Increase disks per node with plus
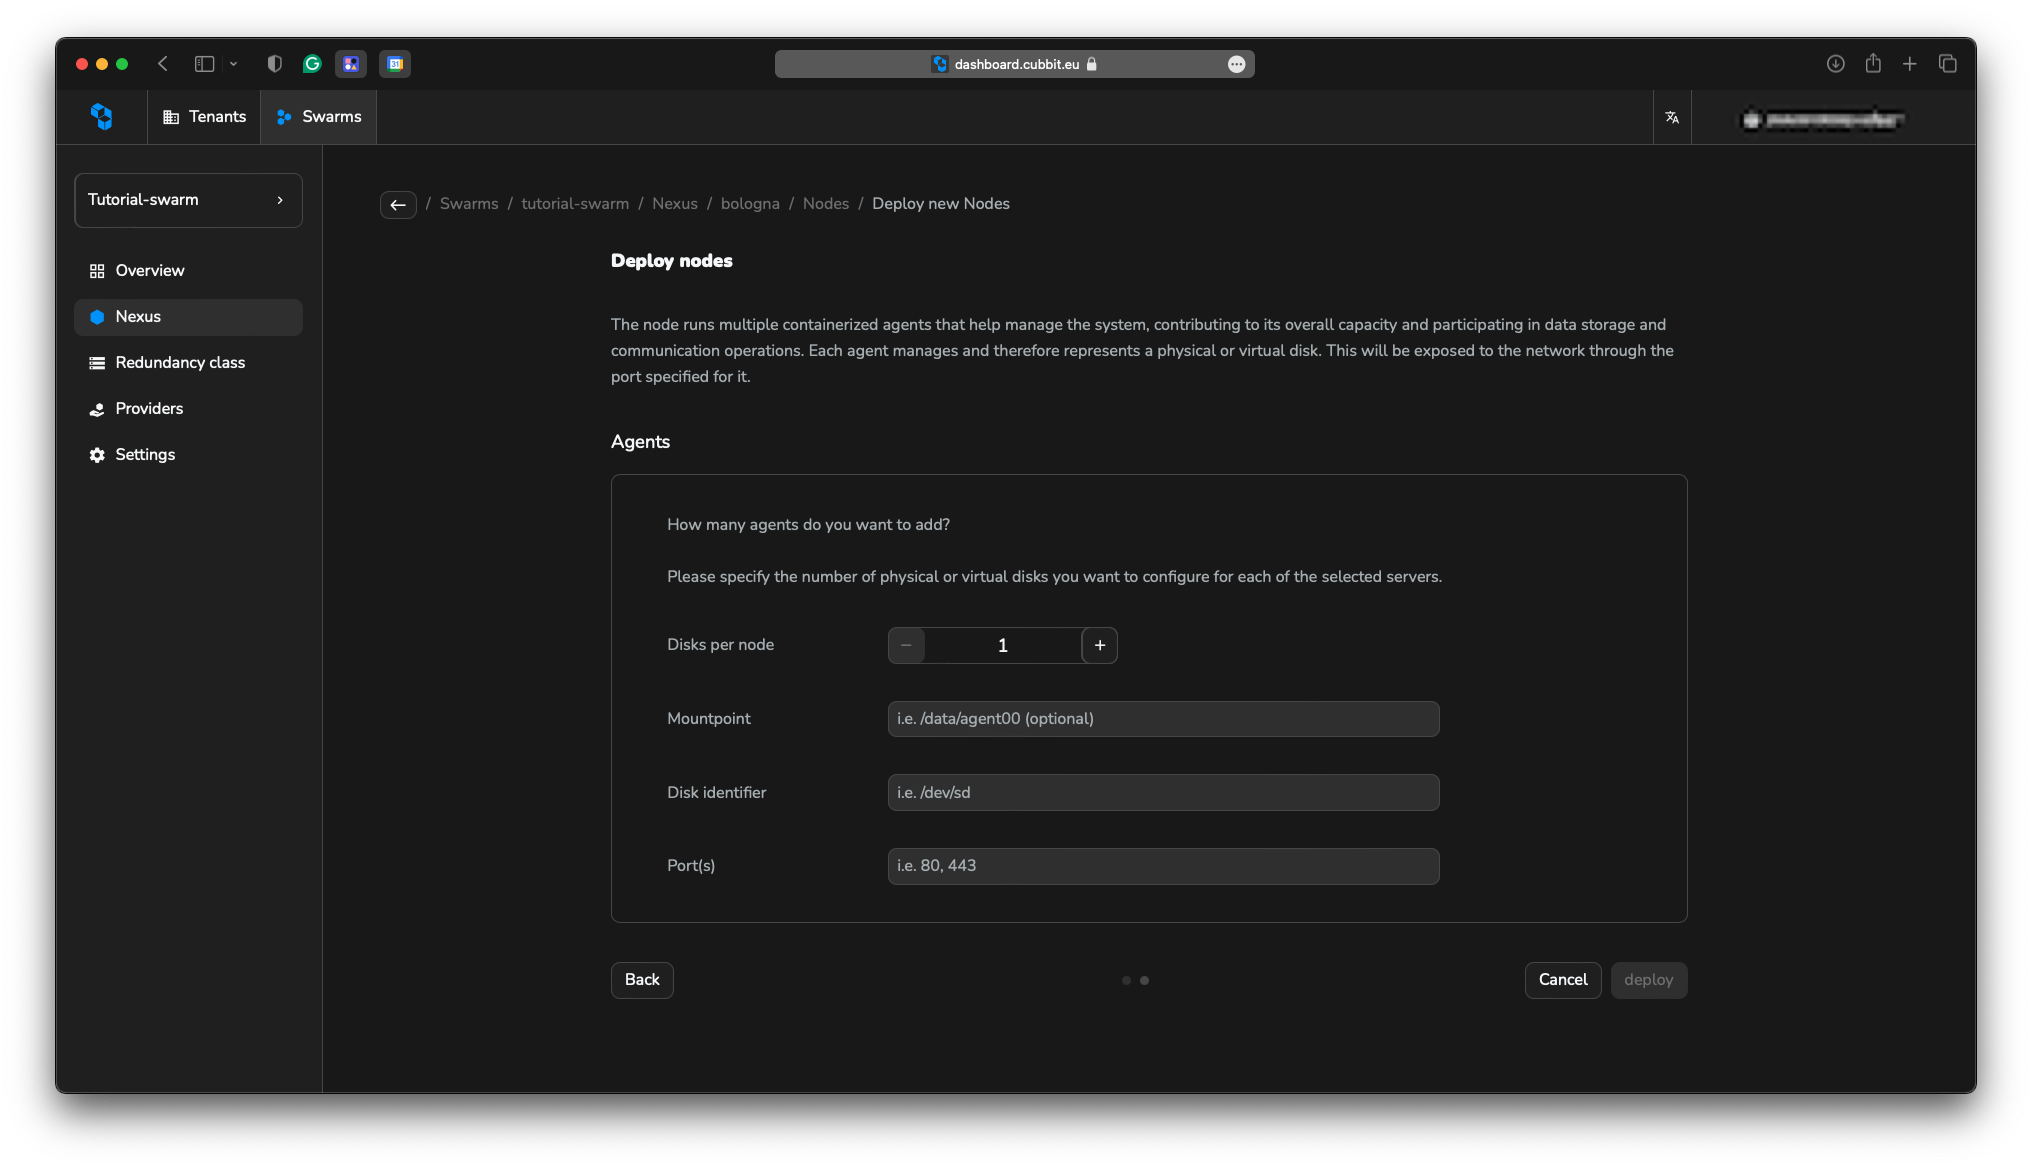2032x1167 pixels. [x=1100, y=645]
